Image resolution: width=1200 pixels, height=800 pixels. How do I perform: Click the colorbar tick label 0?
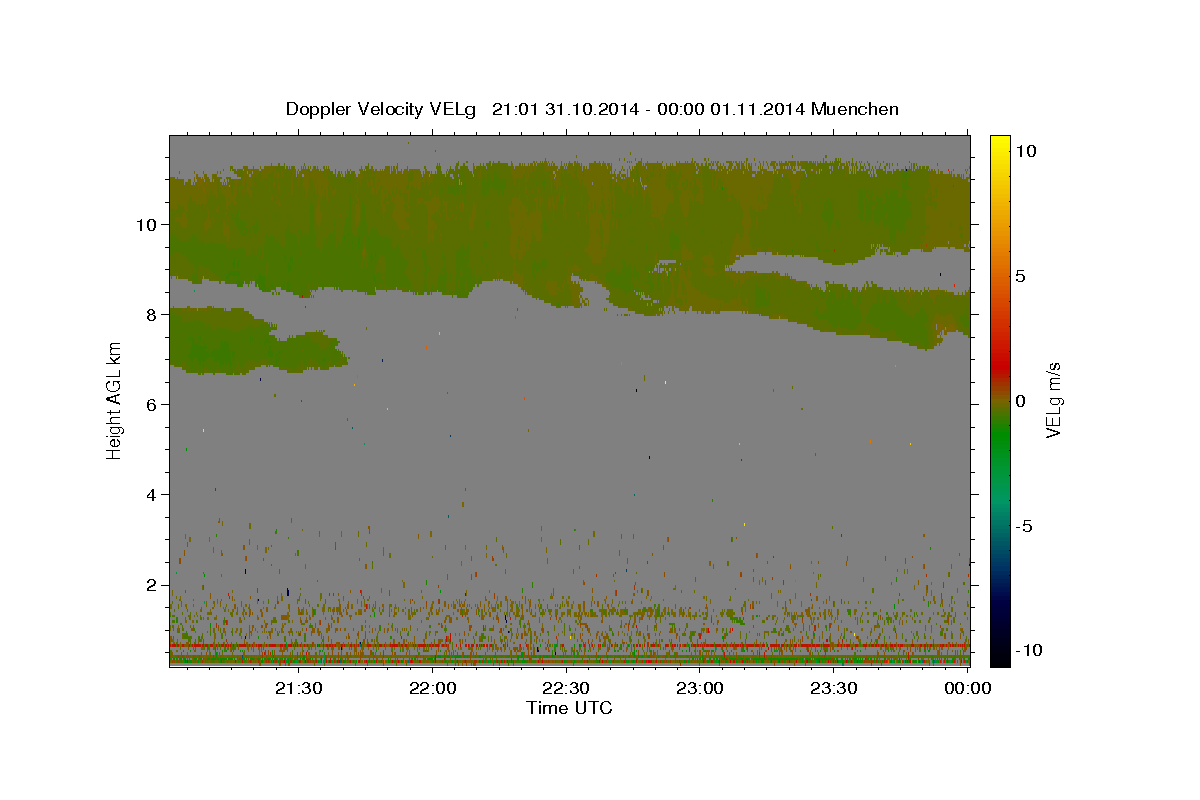click(1022, 401)
